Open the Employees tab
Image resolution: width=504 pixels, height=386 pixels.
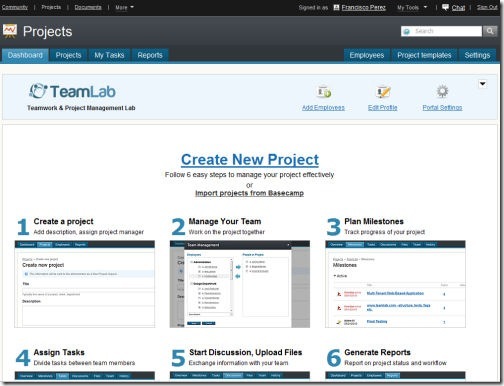[x=367, y=55]
